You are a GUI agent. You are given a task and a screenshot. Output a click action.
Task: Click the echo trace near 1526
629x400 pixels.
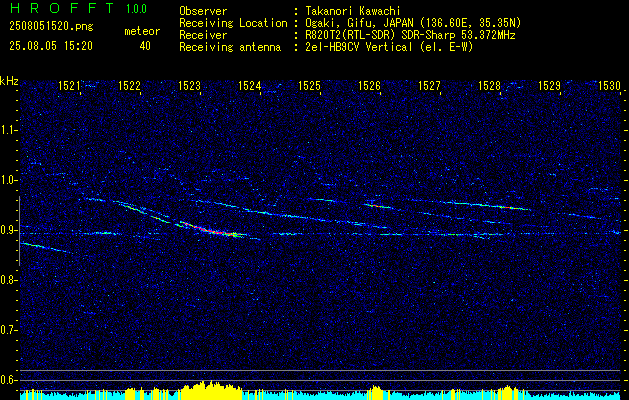point(377,206)
